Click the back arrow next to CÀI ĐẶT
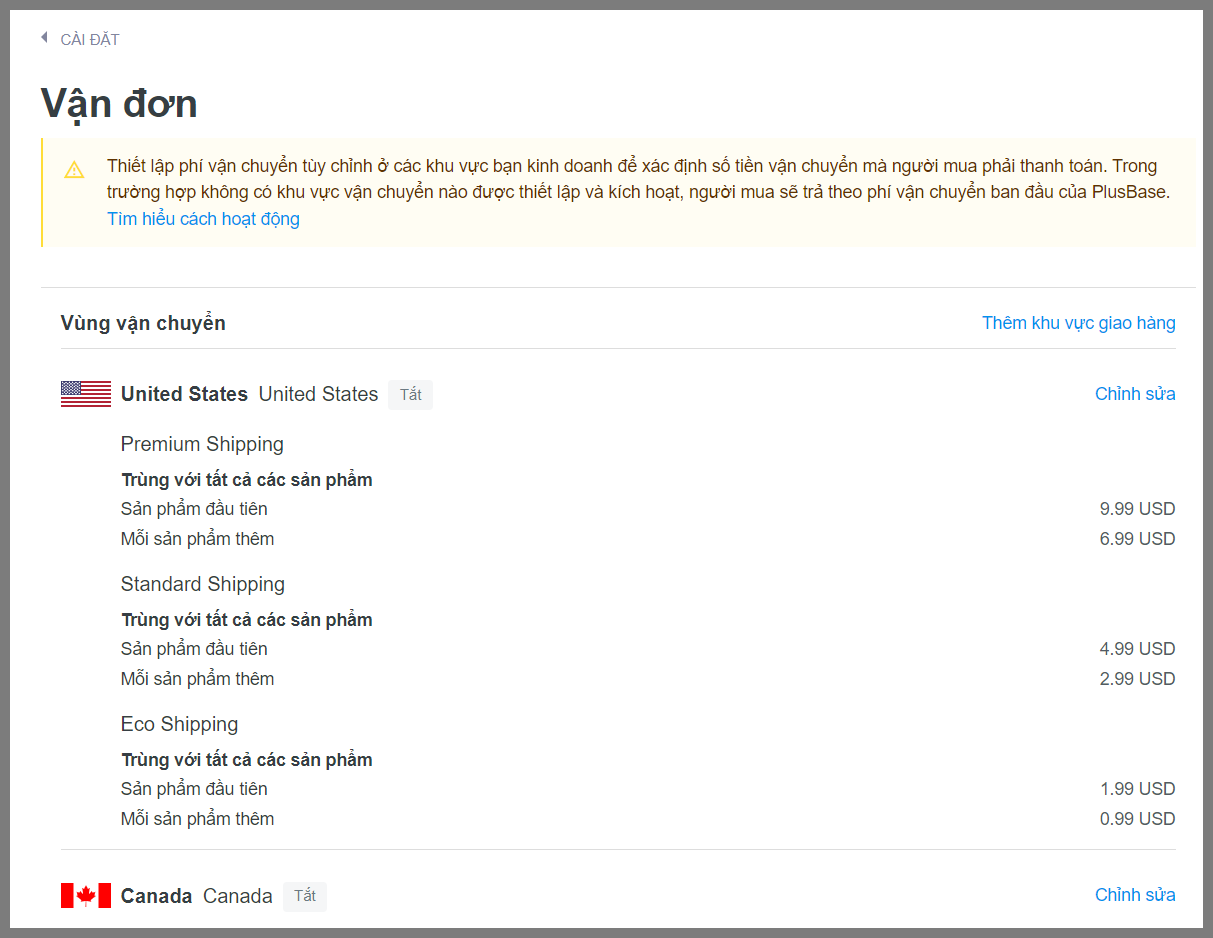 tap(44, 38)
